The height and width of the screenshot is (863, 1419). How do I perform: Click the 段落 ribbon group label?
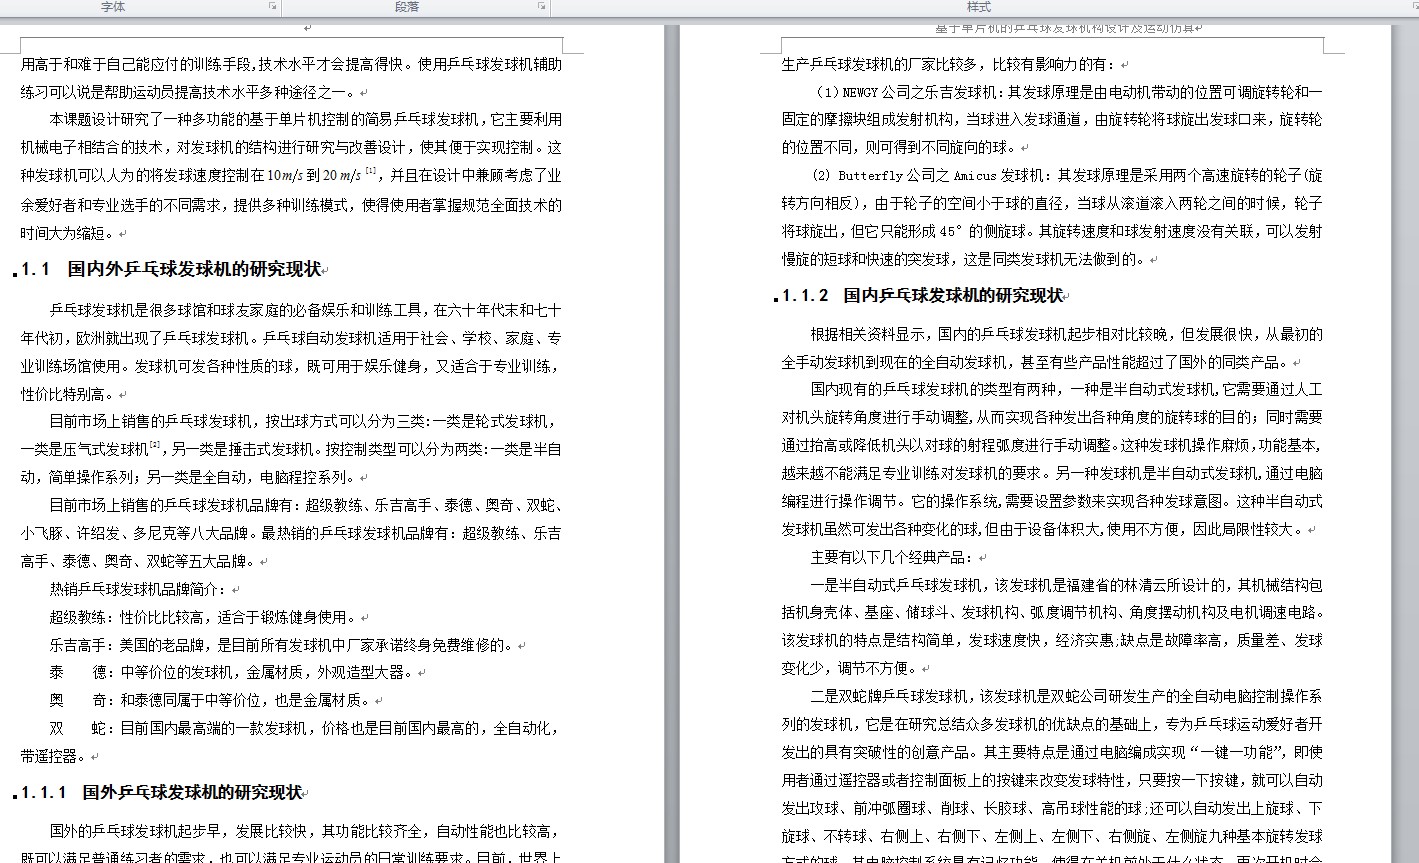(x=408, y=6)
